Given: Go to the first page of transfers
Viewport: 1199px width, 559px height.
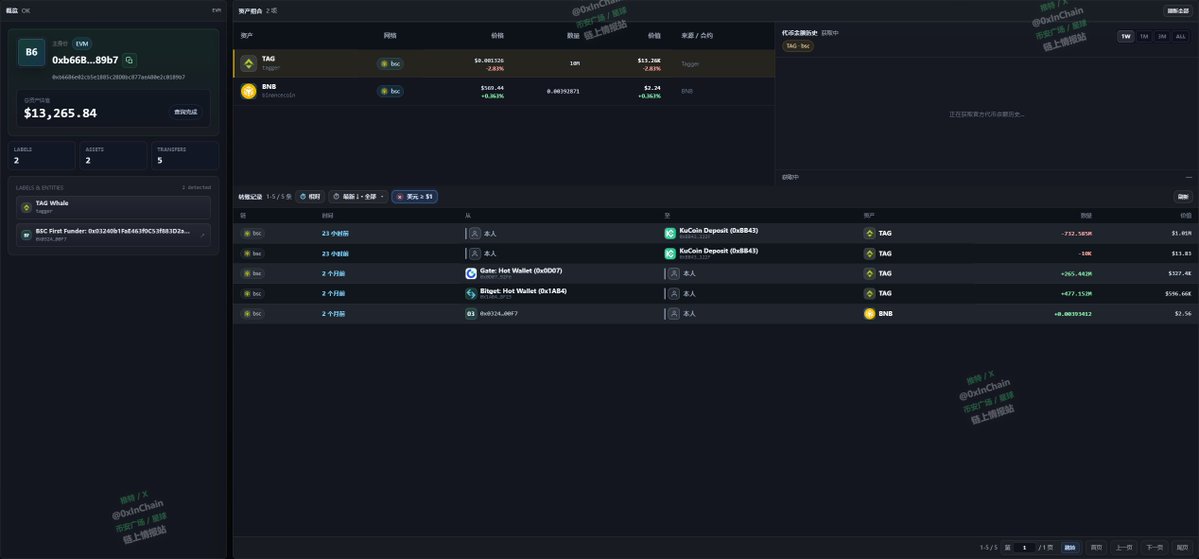Looking at the screenshot, I should tap(1097, 548).
